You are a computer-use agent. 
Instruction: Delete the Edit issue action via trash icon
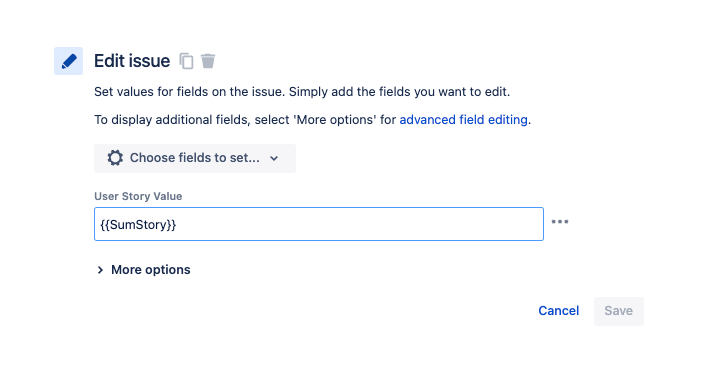pyautogui.click(x=208, y=61)
